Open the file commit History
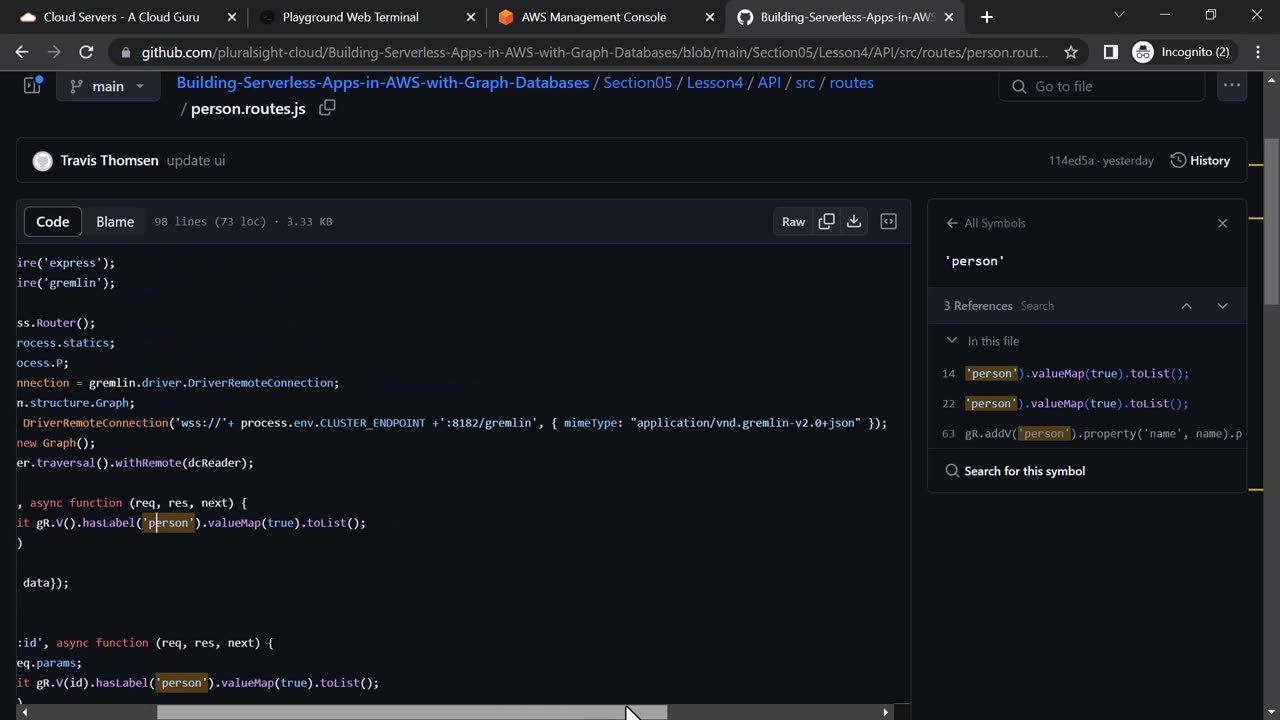Image resolution: width=1280 pixels, height=720 pixels. [x=1200, y=160]
